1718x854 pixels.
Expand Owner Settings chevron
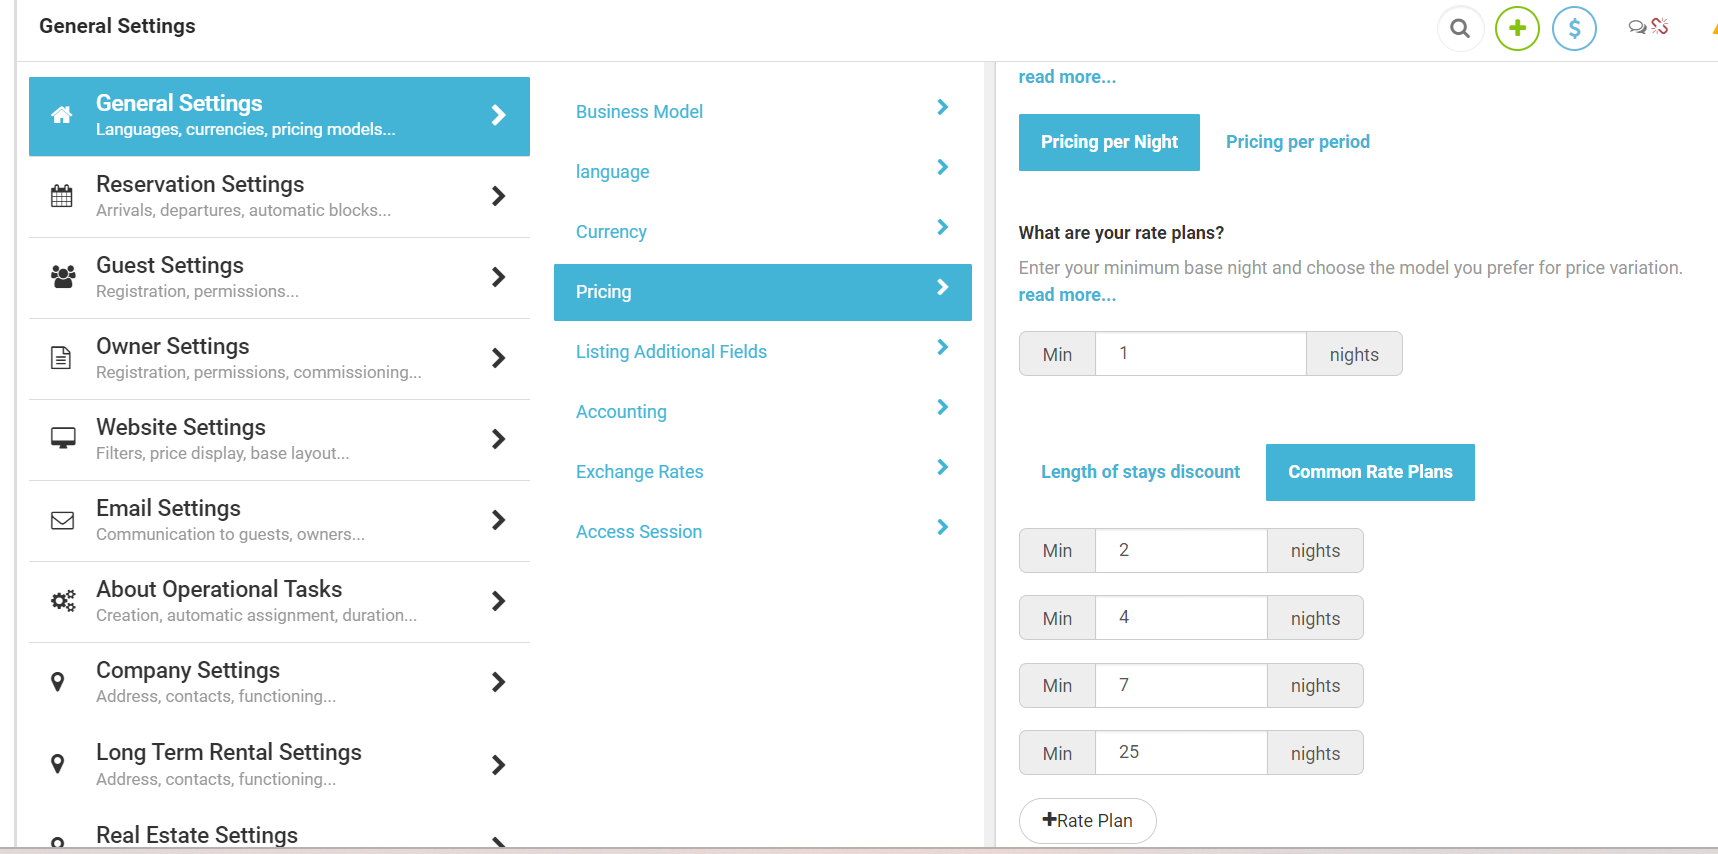tap(498, 358)
